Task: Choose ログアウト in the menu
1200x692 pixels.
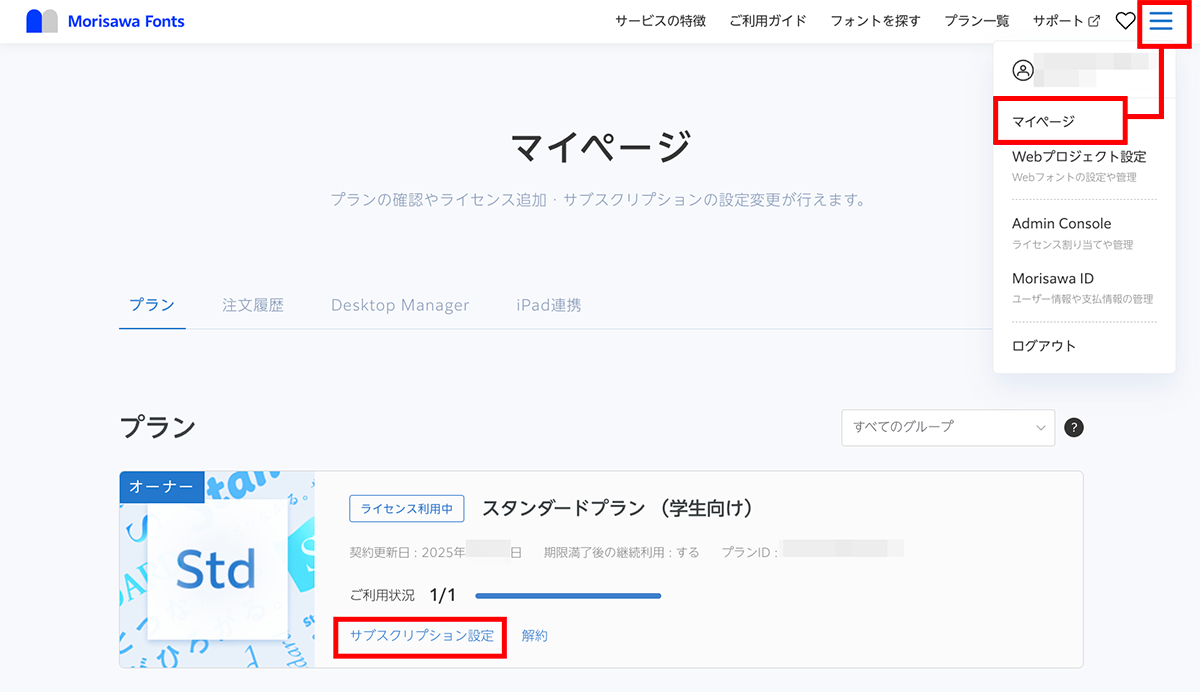Action: click(1044, 346)
